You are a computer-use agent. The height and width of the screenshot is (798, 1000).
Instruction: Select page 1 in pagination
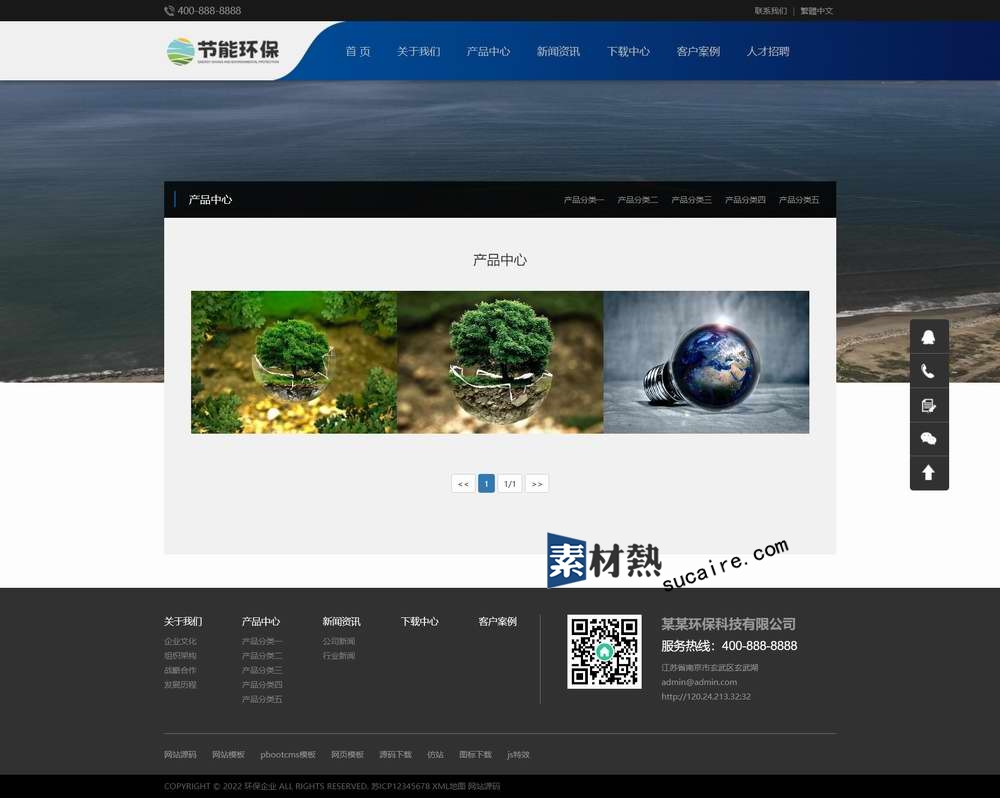pyautogui.click(x=486, y=484)
